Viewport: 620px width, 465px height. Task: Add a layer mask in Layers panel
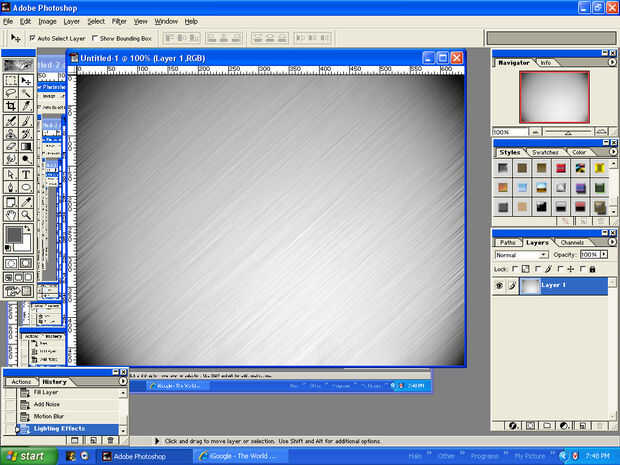530,426
